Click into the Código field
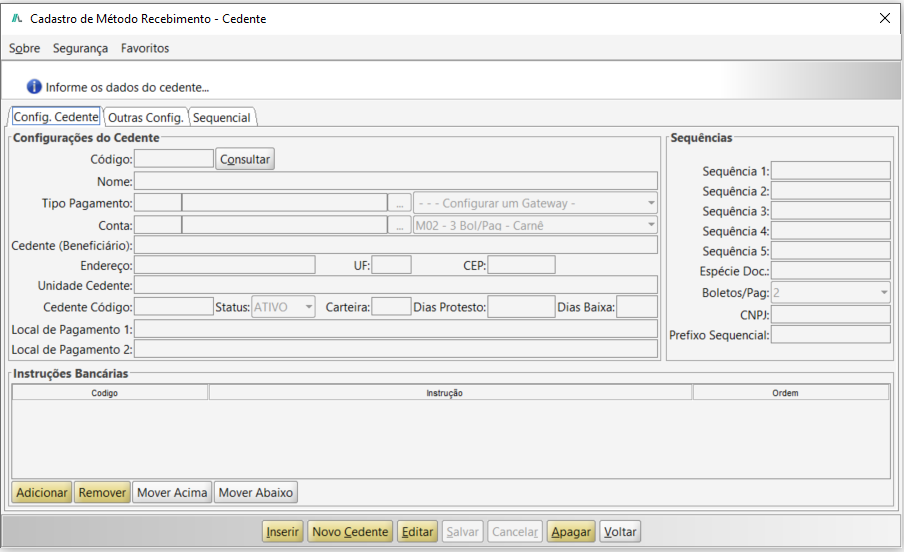 174,159
